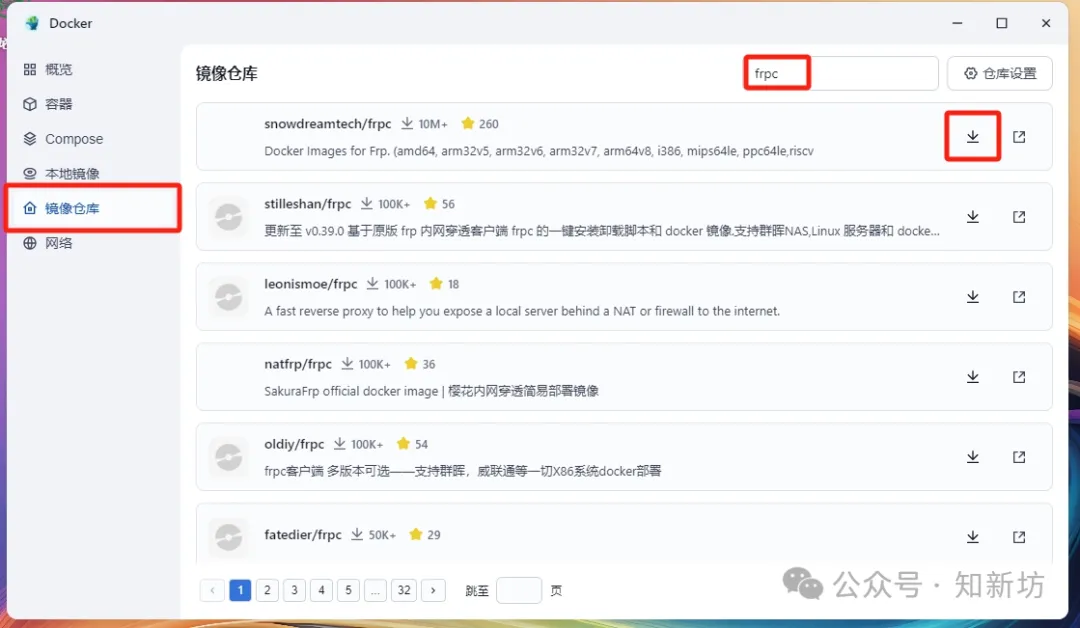Click oldiy/frpc placeholder avatar
This screenshot has width=1080, height=628.
coord(229,457)
